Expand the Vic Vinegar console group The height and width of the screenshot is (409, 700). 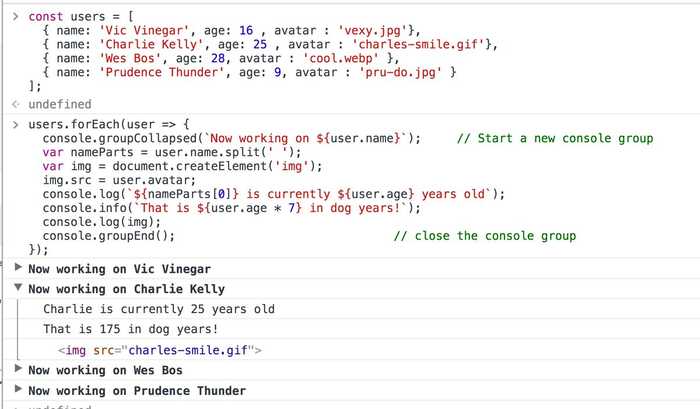[18, 267]
